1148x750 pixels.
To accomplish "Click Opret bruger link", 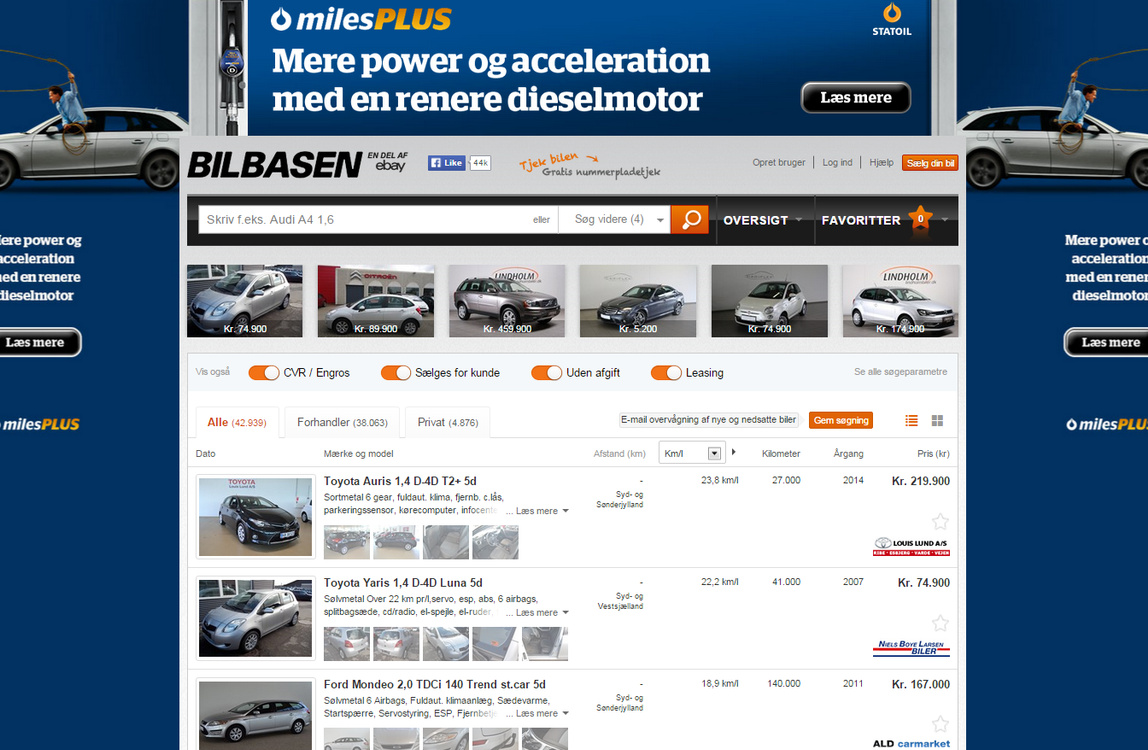I will pyautogui.click(x=778, y=163).
